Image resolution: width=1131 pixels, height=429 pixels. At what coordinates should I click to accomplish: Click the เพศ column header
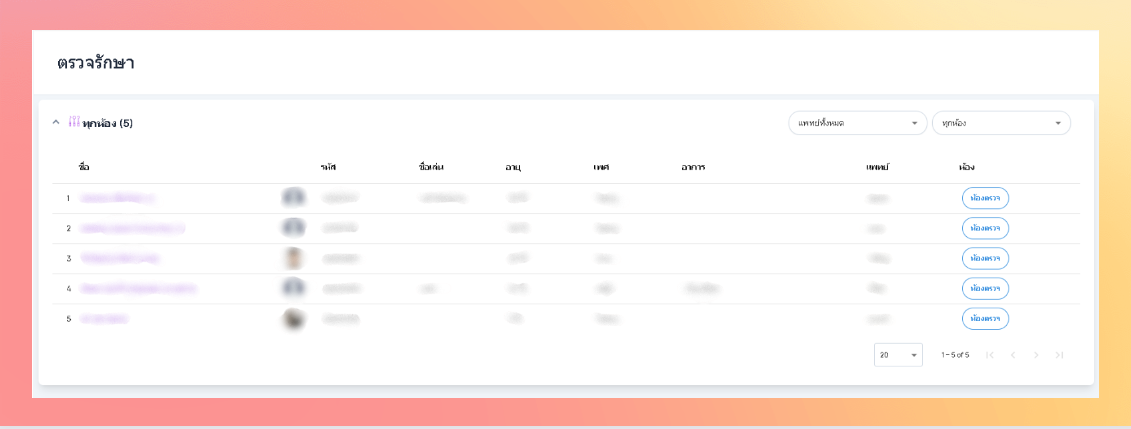pyautogui.click(x=601, y=167)
